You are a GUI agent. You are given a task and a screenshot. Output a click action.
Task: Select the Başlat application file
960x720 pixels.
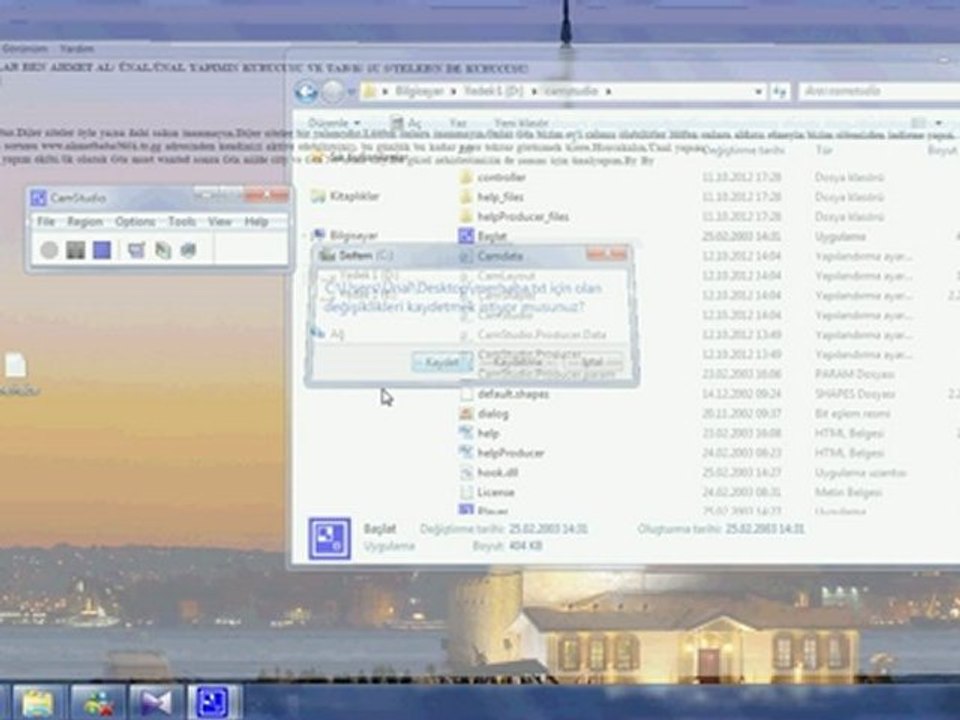[x=484, y=236]
